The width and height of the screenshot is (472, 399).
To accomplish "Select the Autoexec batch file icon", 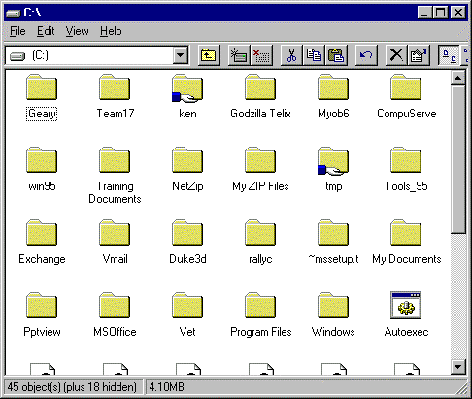I will (x=406, y=315).
